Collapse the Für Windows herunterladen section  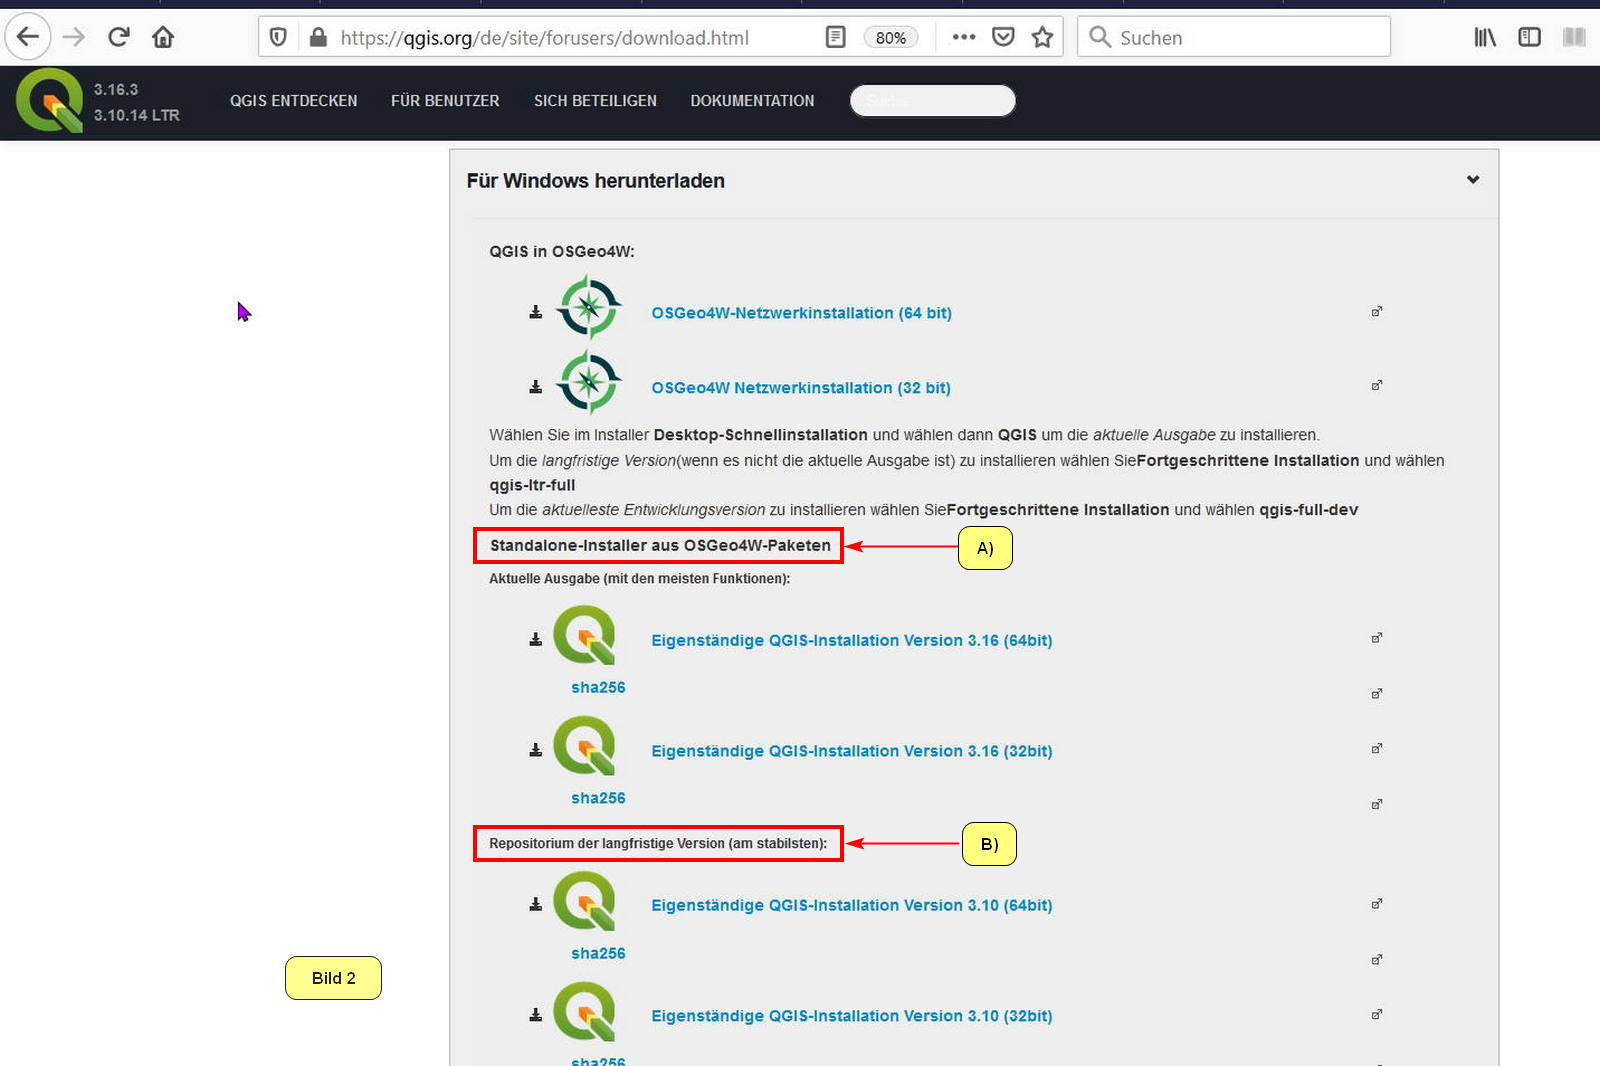pos(1472,180)
